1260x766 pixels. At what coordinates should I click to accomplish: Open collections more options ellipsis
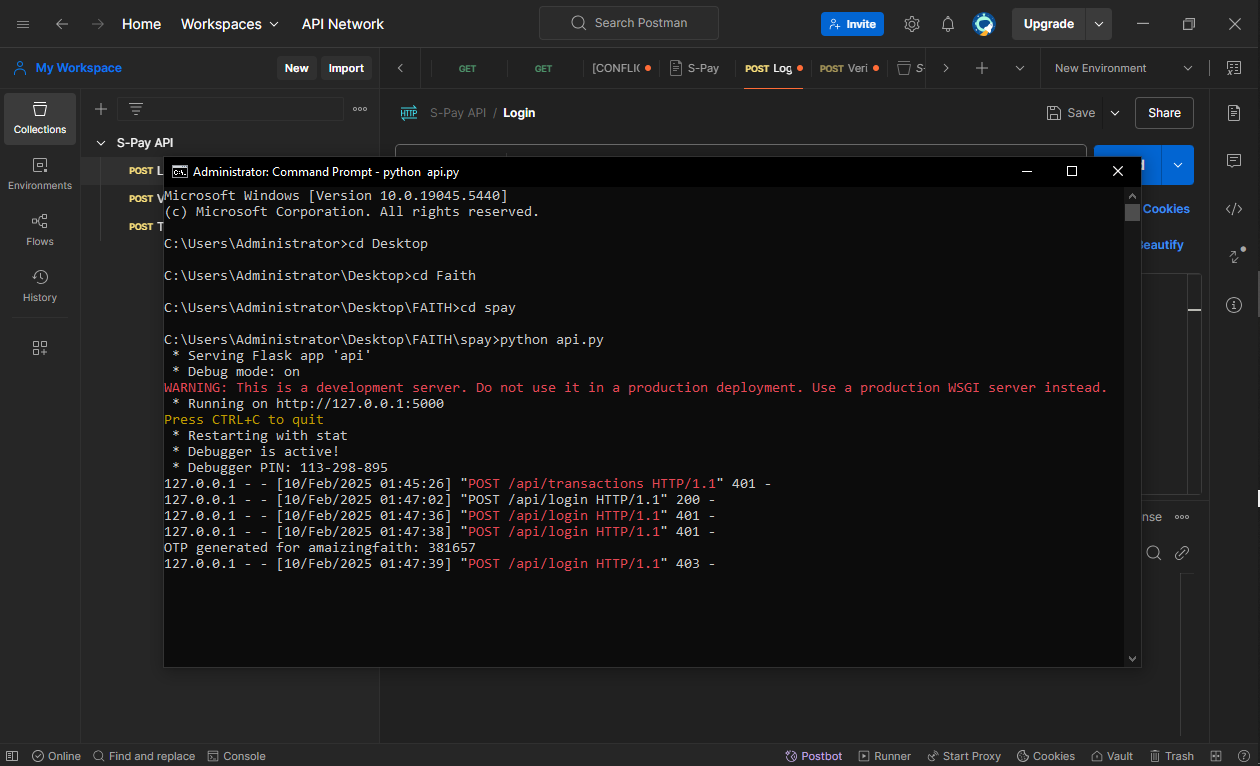coord(360,109)
